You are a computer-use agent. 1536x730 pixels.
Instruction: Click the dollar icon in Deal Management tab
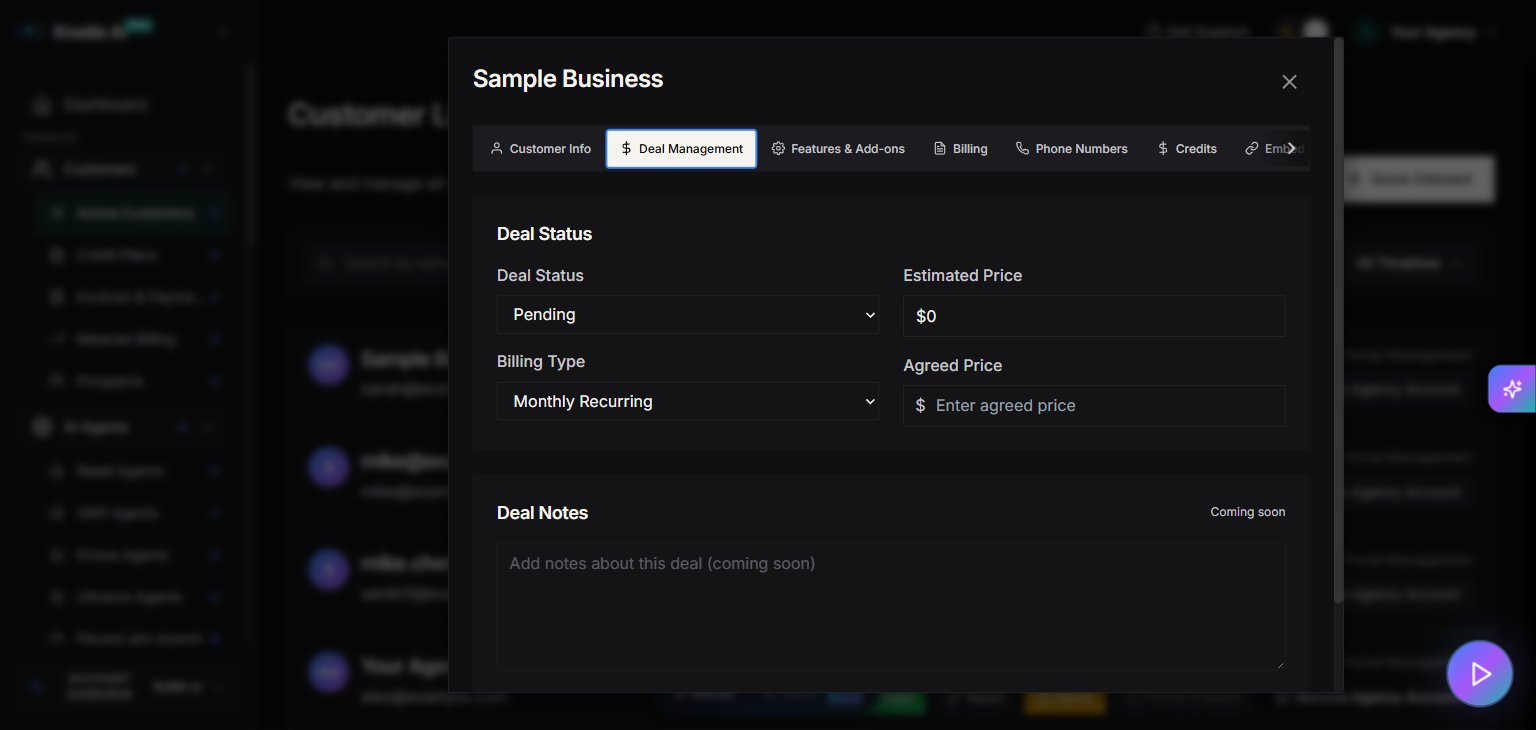click(626, 148)
